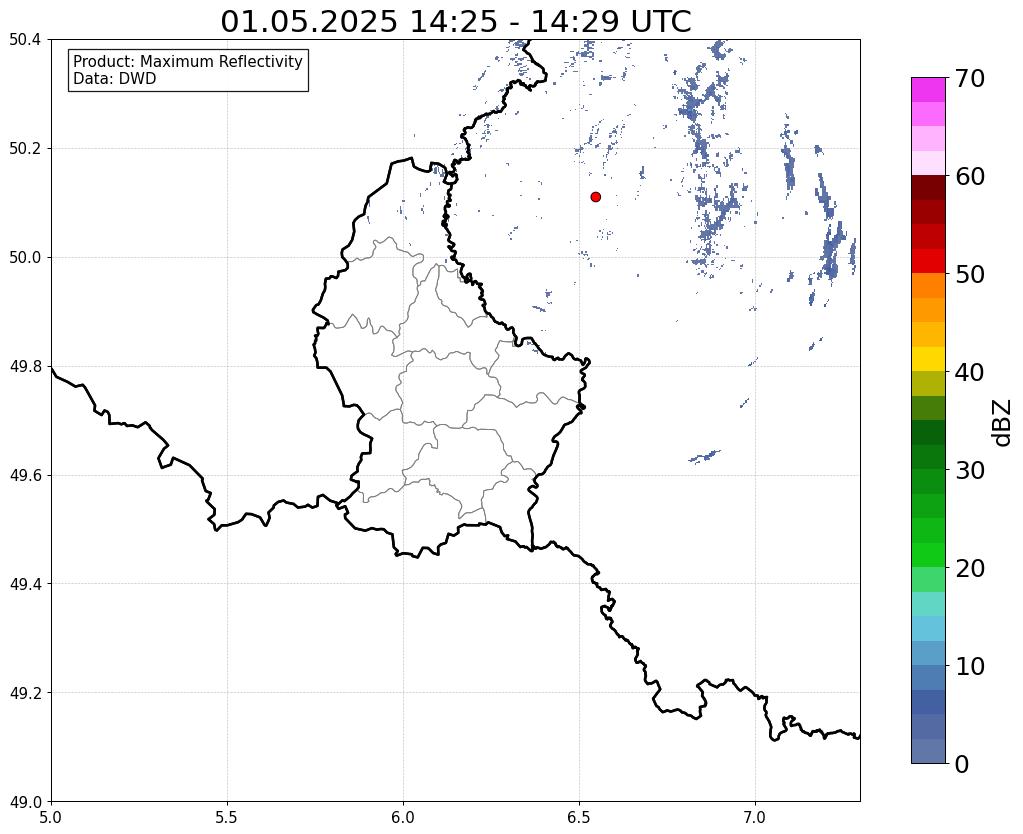Click the colorbar tick label "50"

point(970,274)
